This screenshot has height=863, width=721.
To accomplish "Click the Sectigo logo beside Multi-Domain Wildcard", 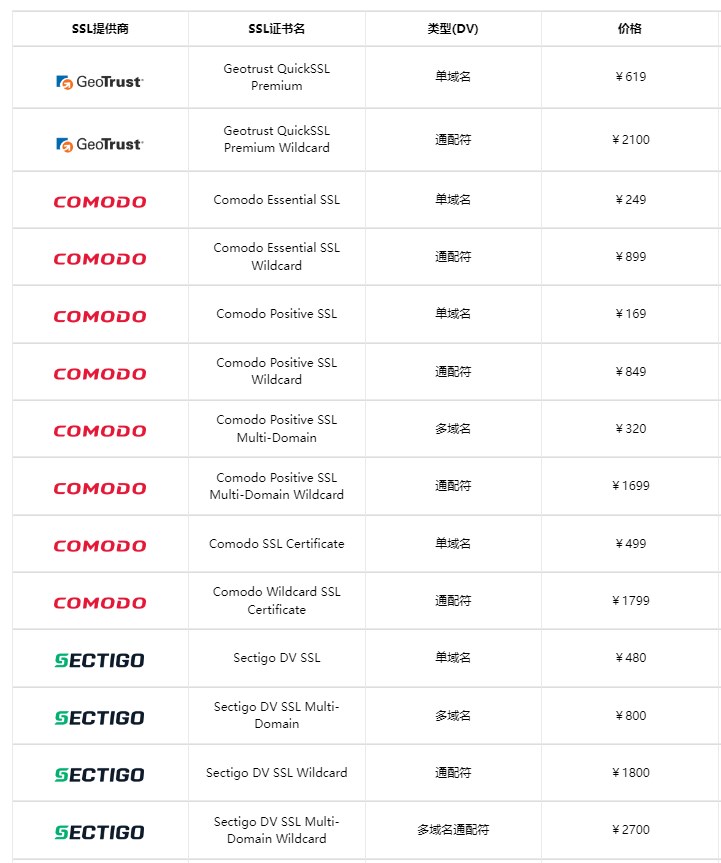I will 100,832.
